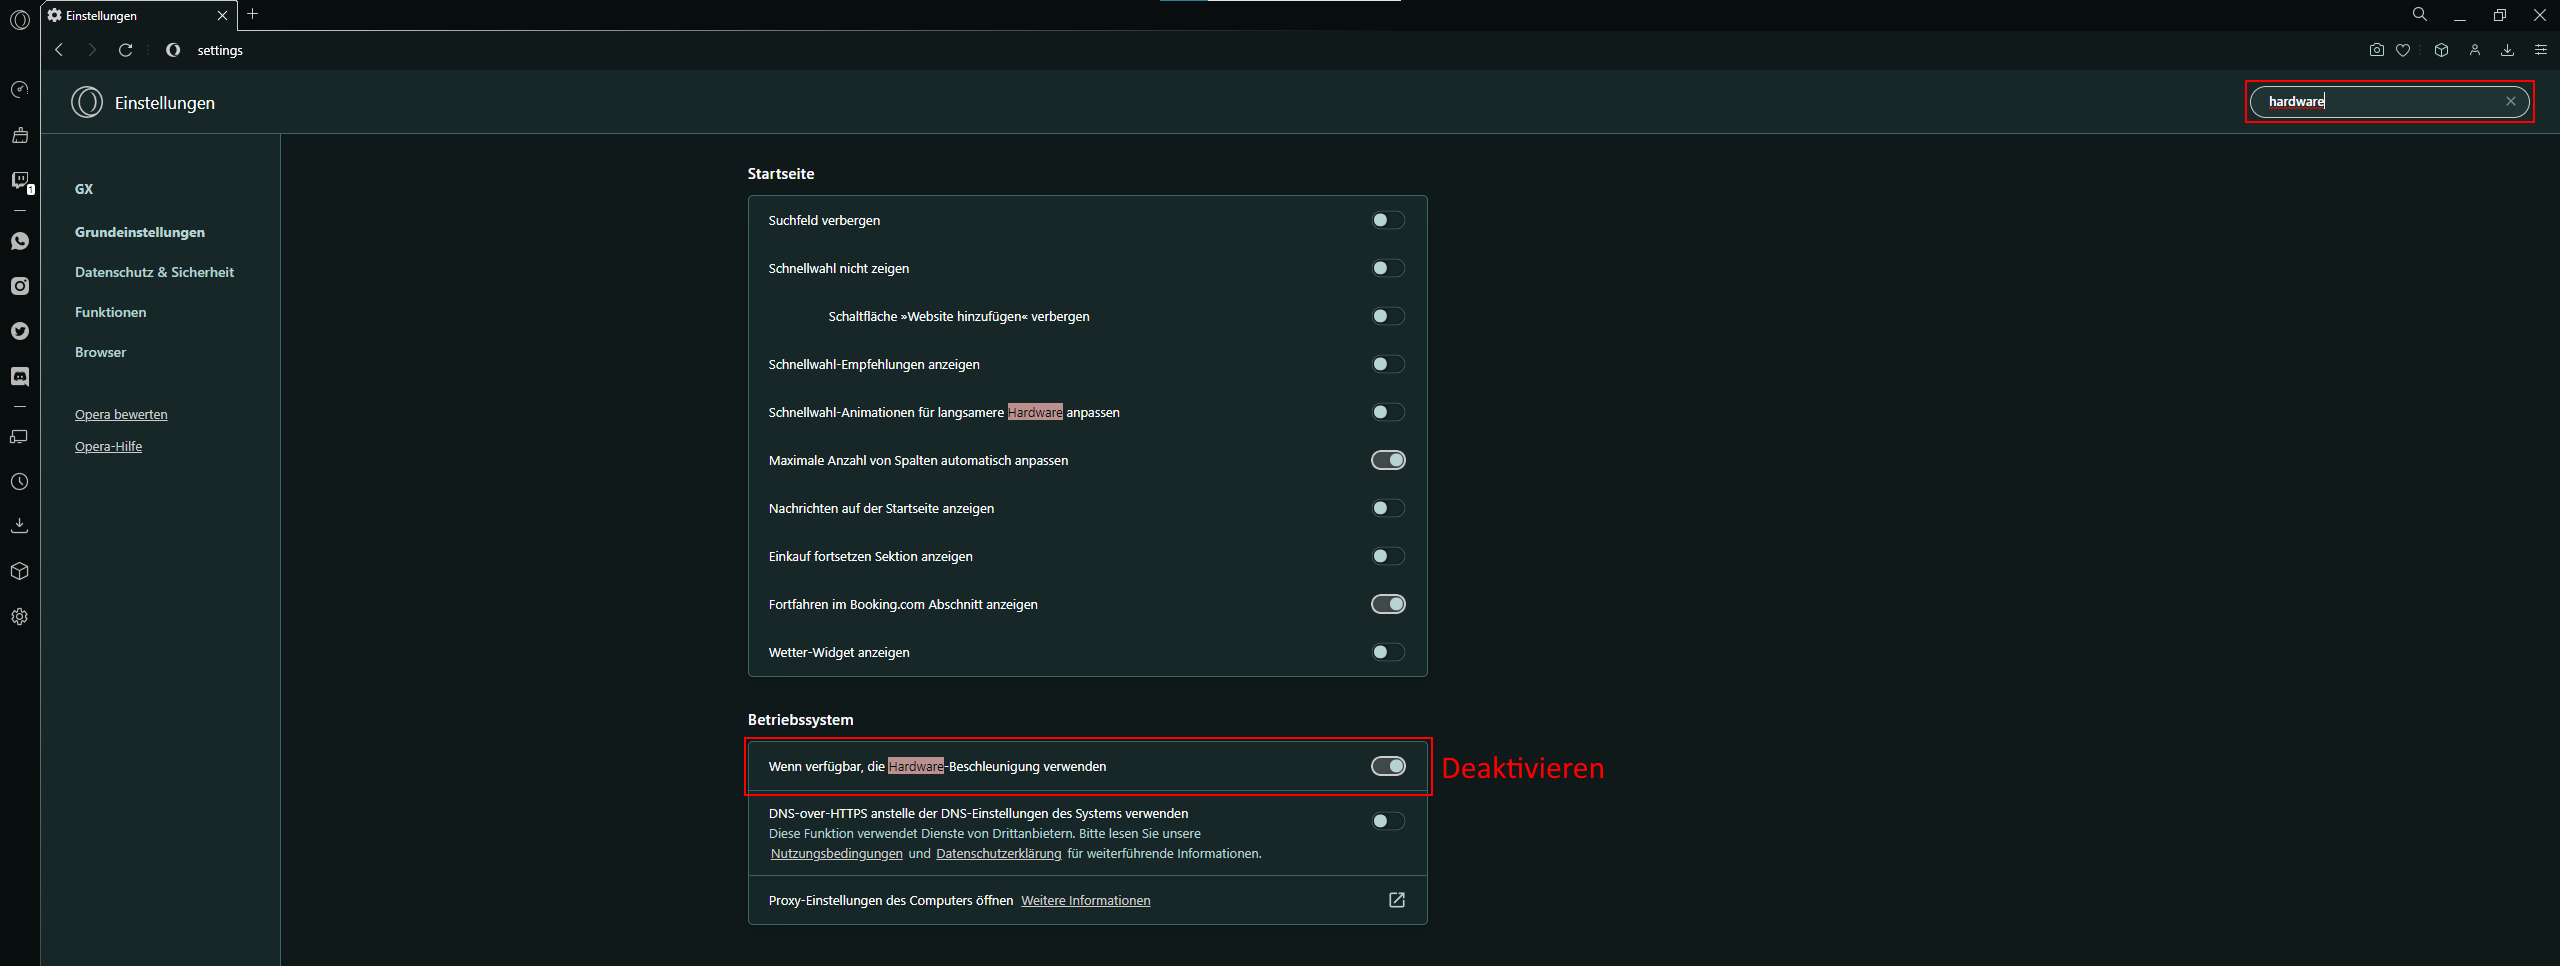This screenshot has width=2560, height=966.
Task: Open a new browser tab
Action: click(x=253, y=15)
